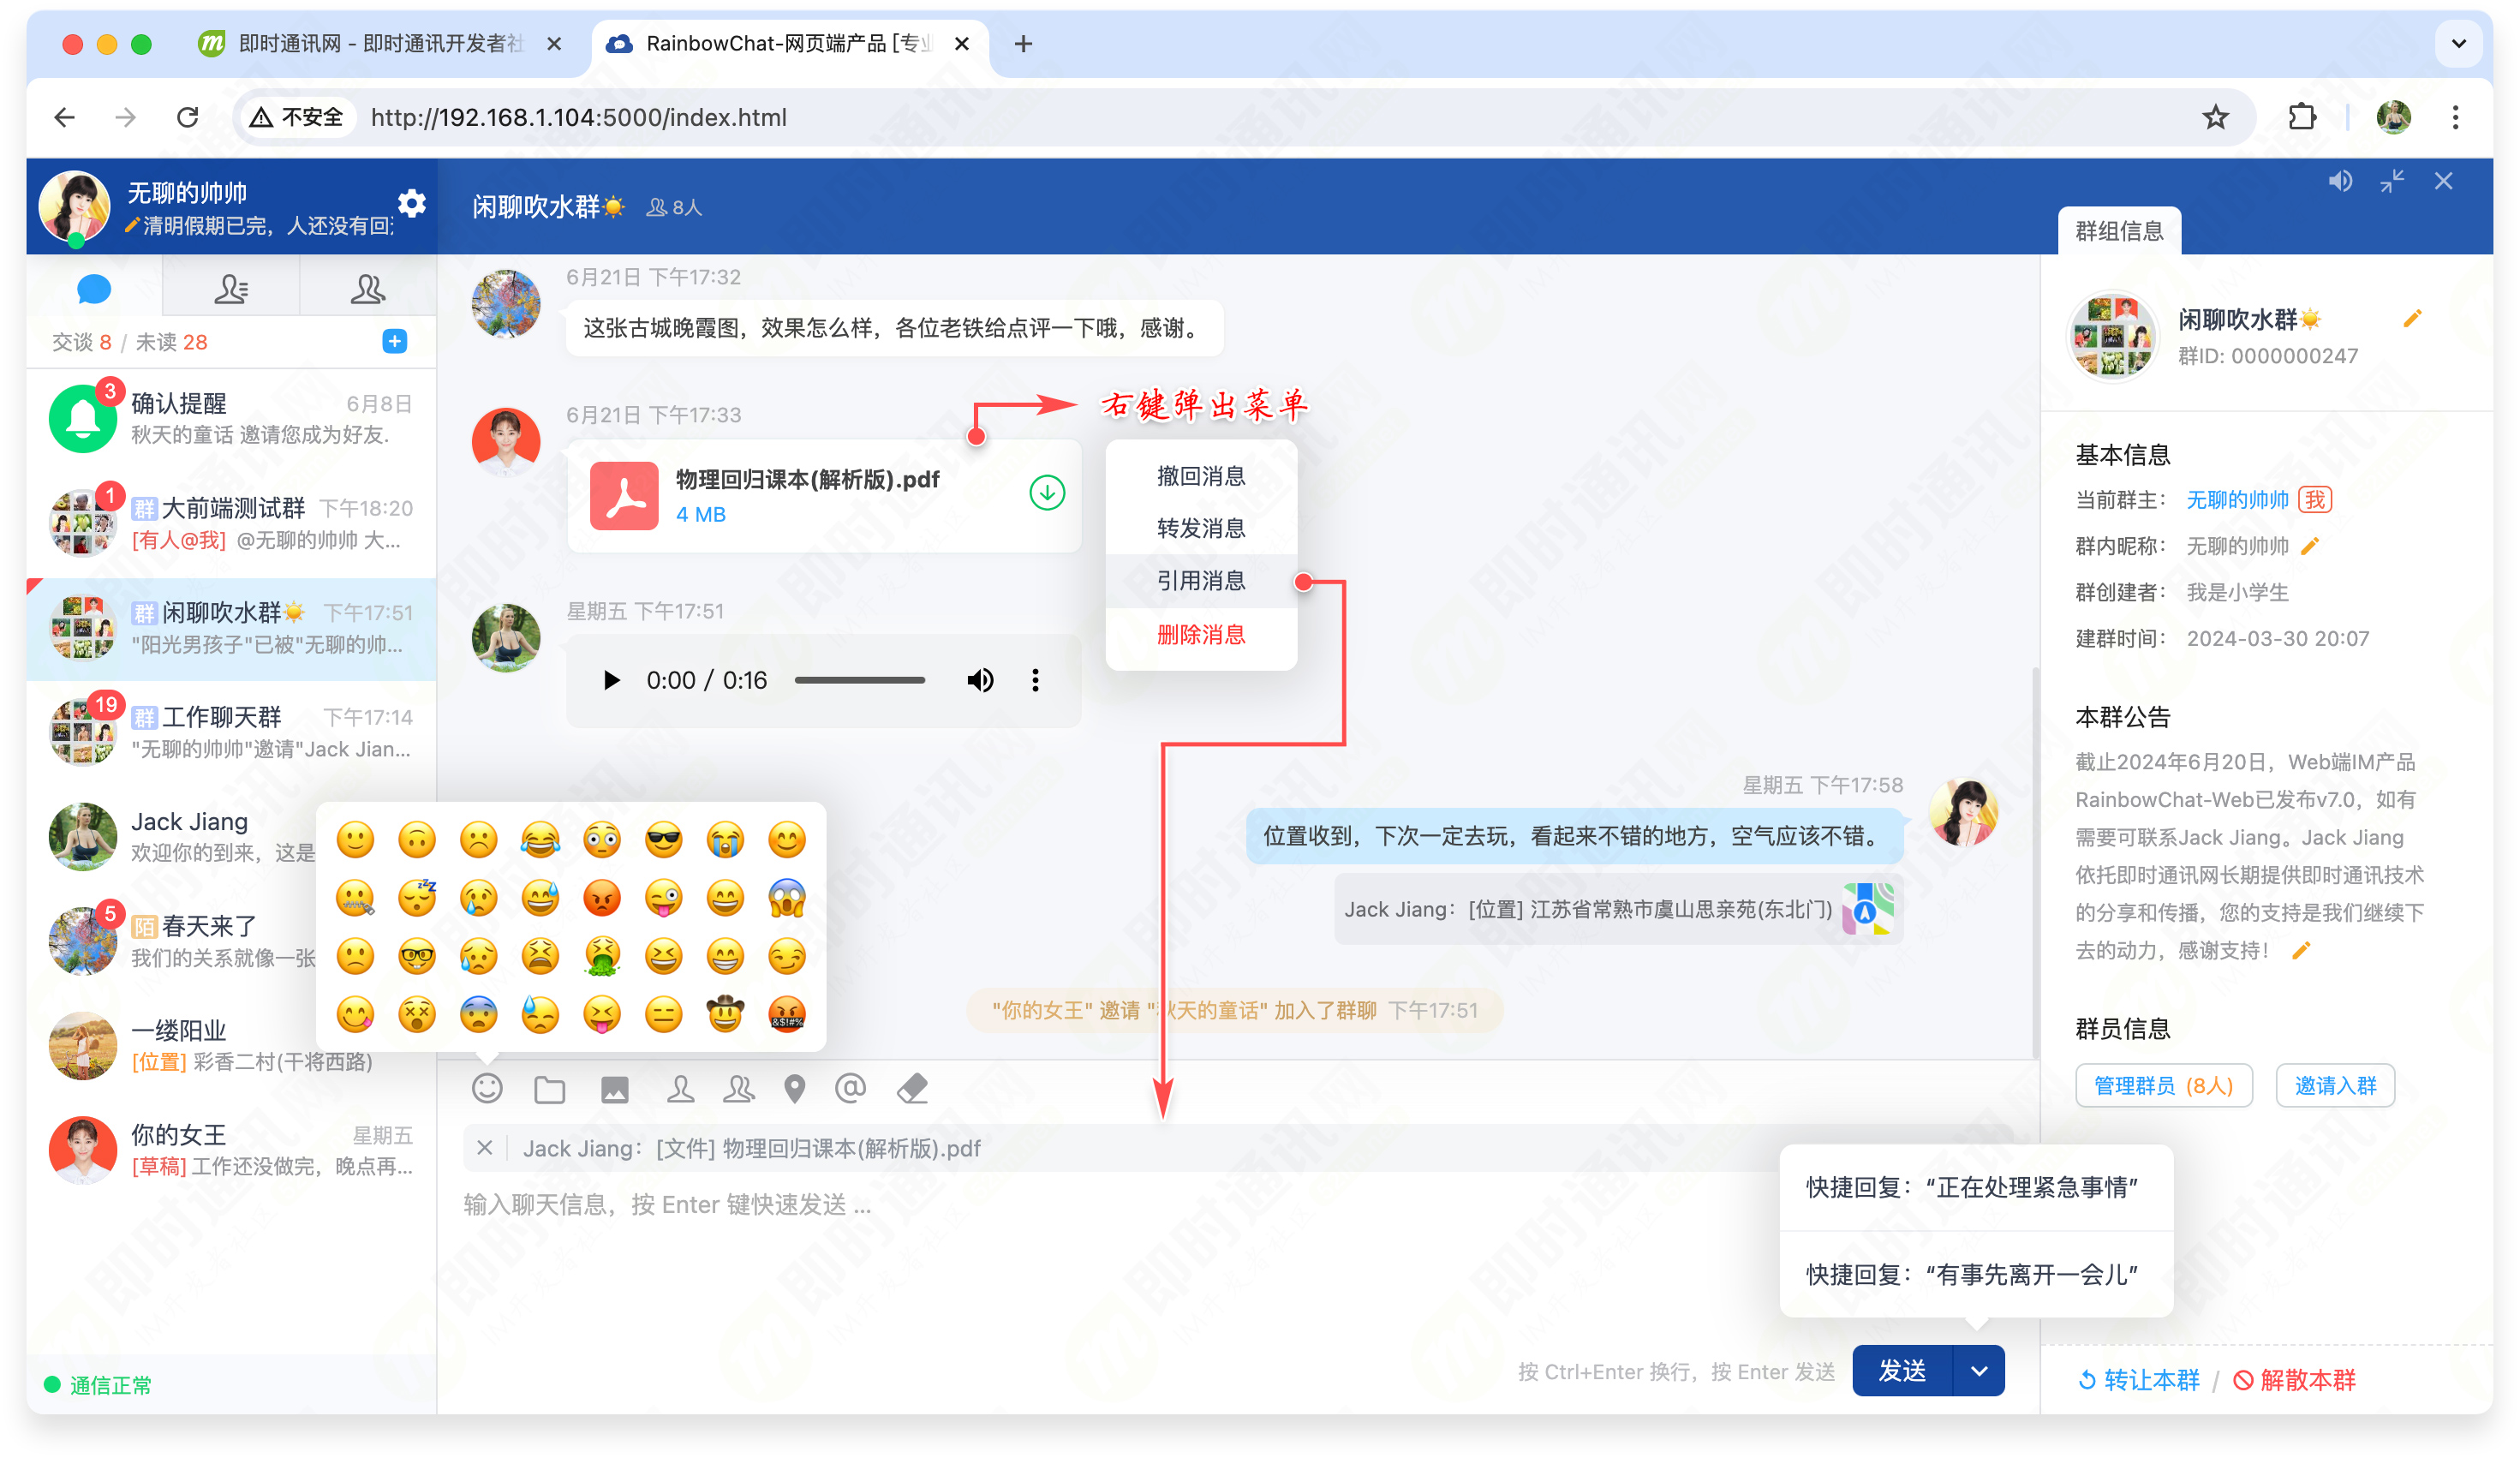Click the location sharing icon
Viewport: 2520px width, 1458px height.
coord(795,1088)
